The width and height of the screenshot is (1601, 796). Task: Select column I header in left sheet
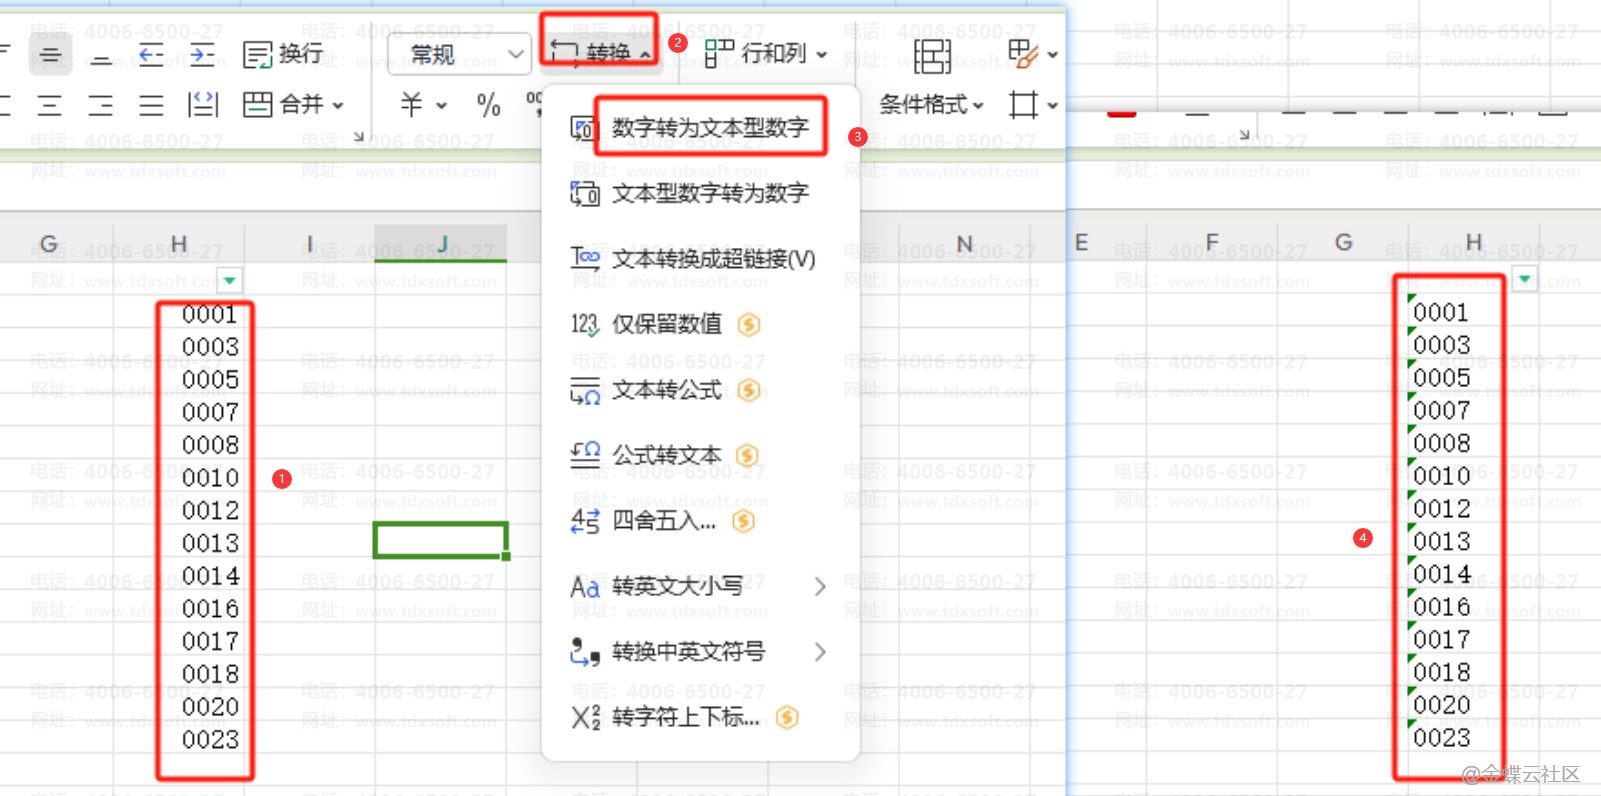tap(310, 243)
